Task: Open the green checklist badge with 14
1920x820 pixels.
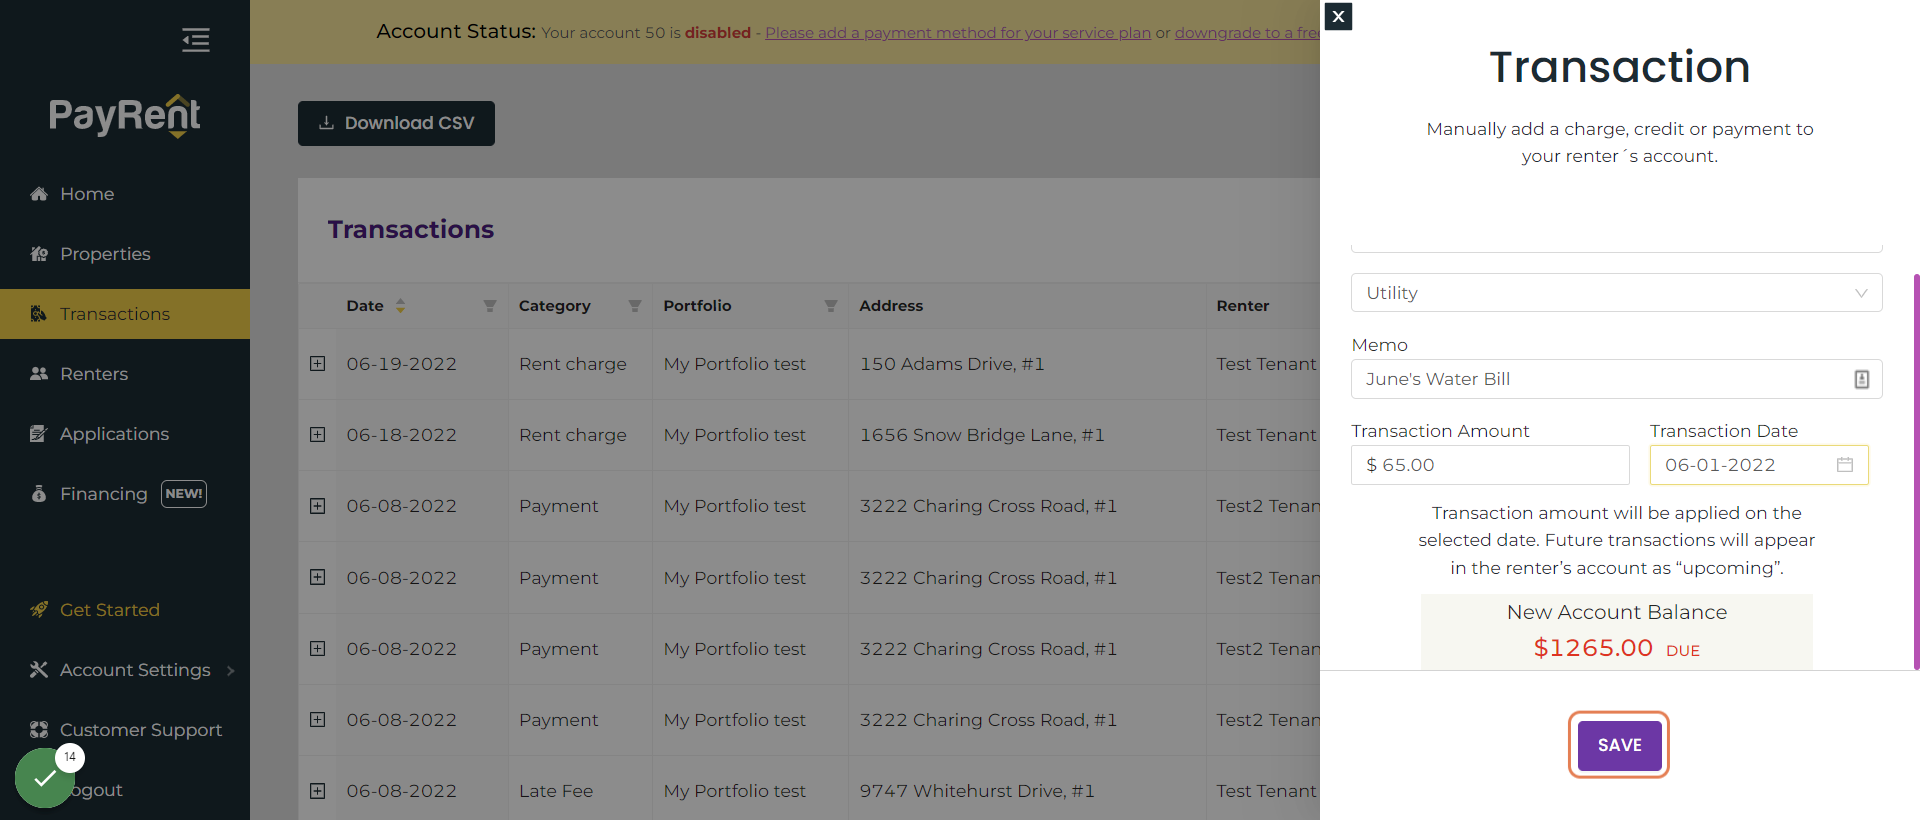Action: coord(45,777)
